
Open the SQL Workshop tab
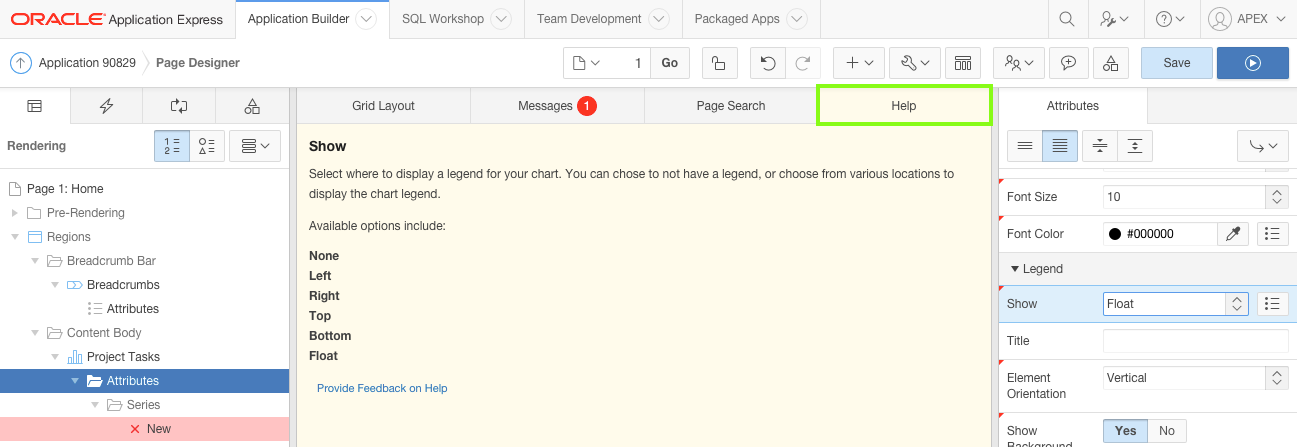[443, 19]
